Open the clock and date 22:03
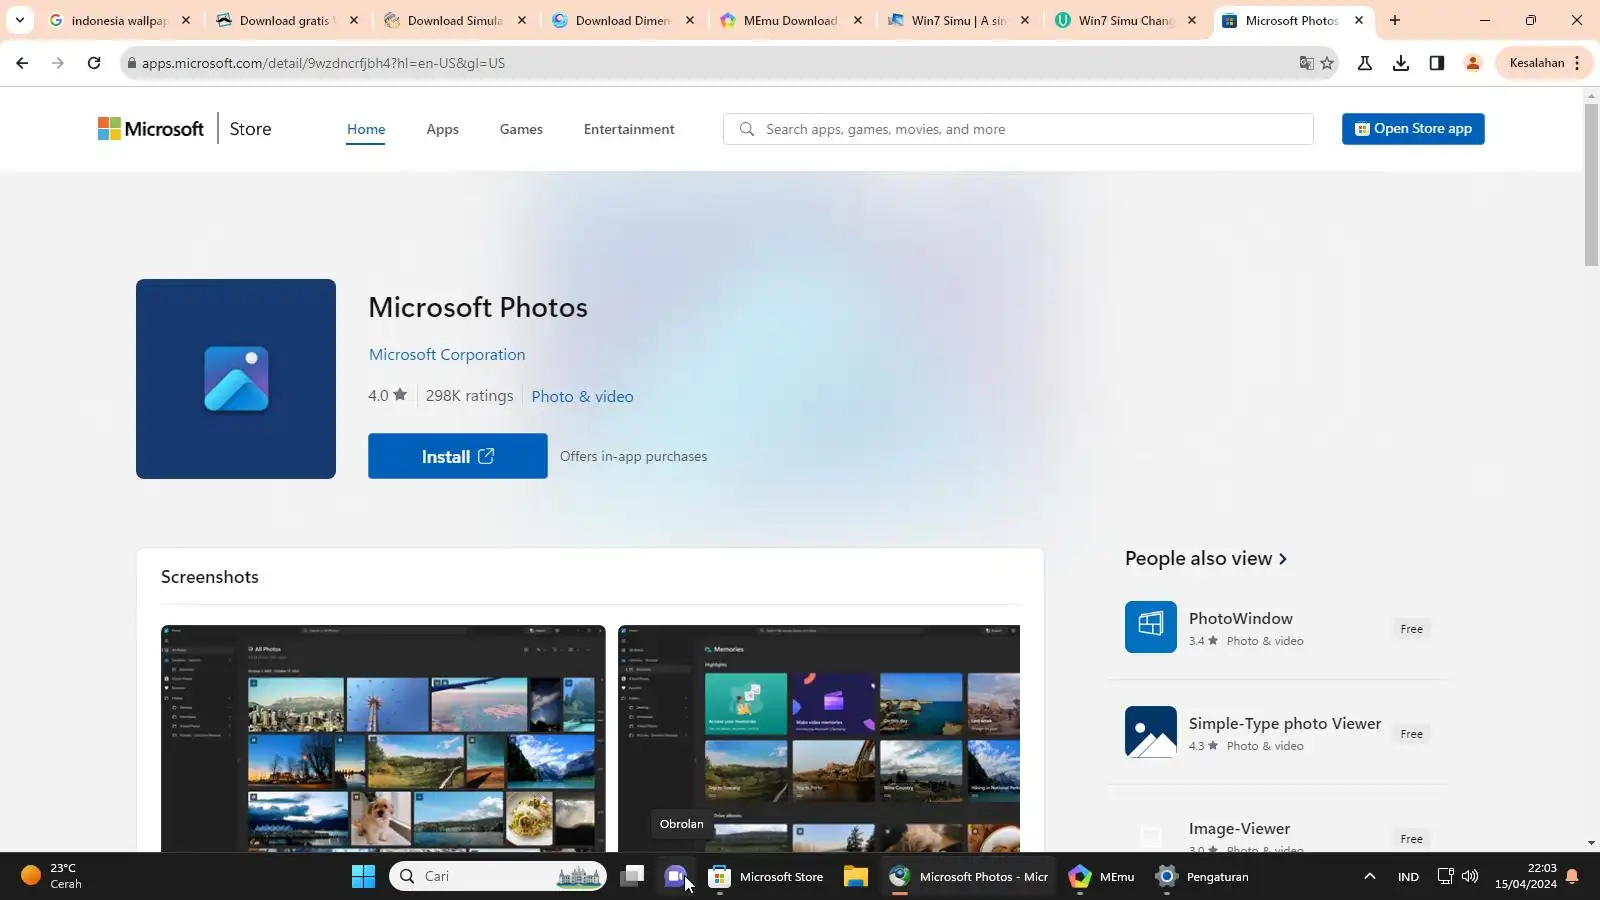 [x=1526, y=876]
